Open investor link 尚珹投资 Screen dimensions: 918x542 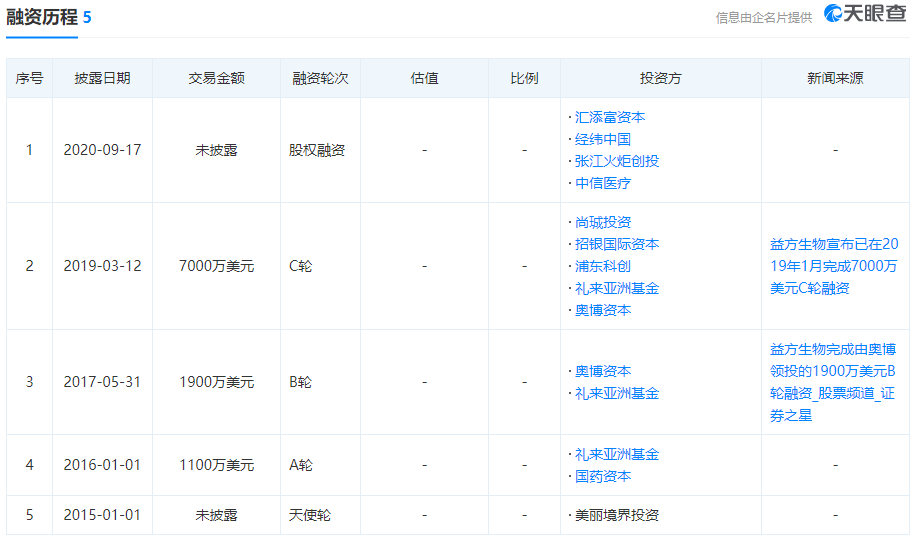[x=602, y=222]
